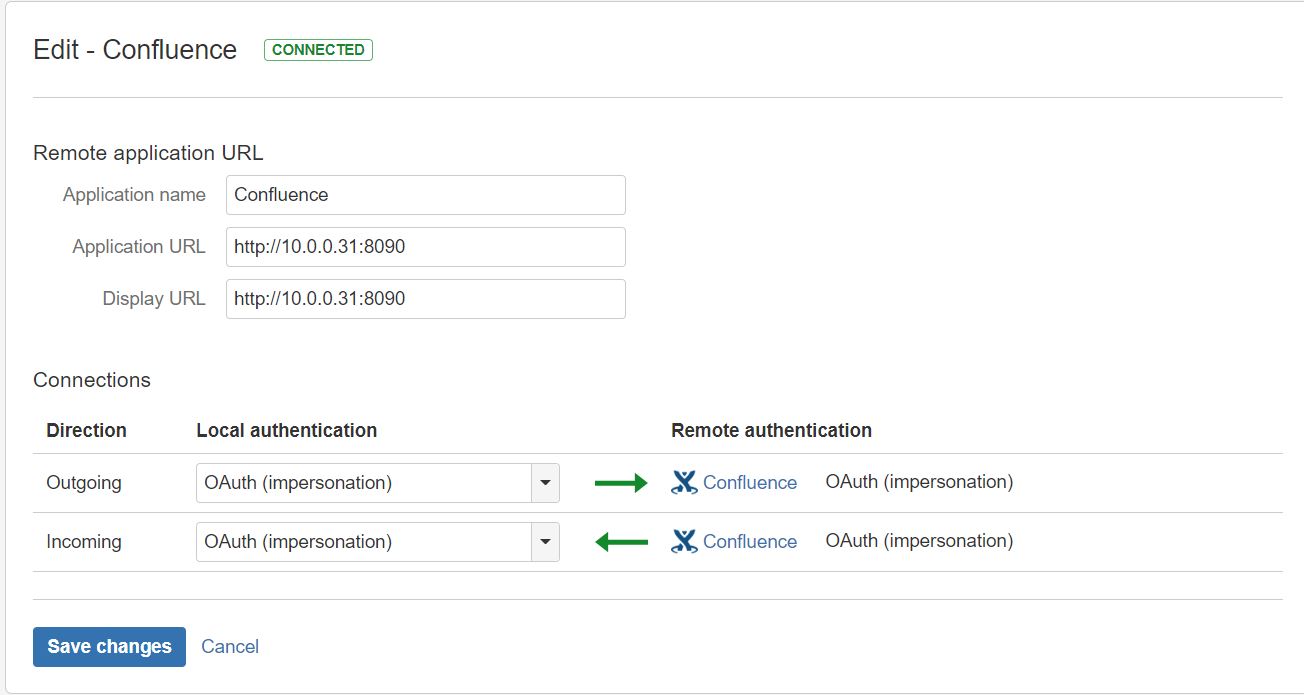Click the Application name label
The height and width of the screenshot is (695, 1304).
point(134,195)
